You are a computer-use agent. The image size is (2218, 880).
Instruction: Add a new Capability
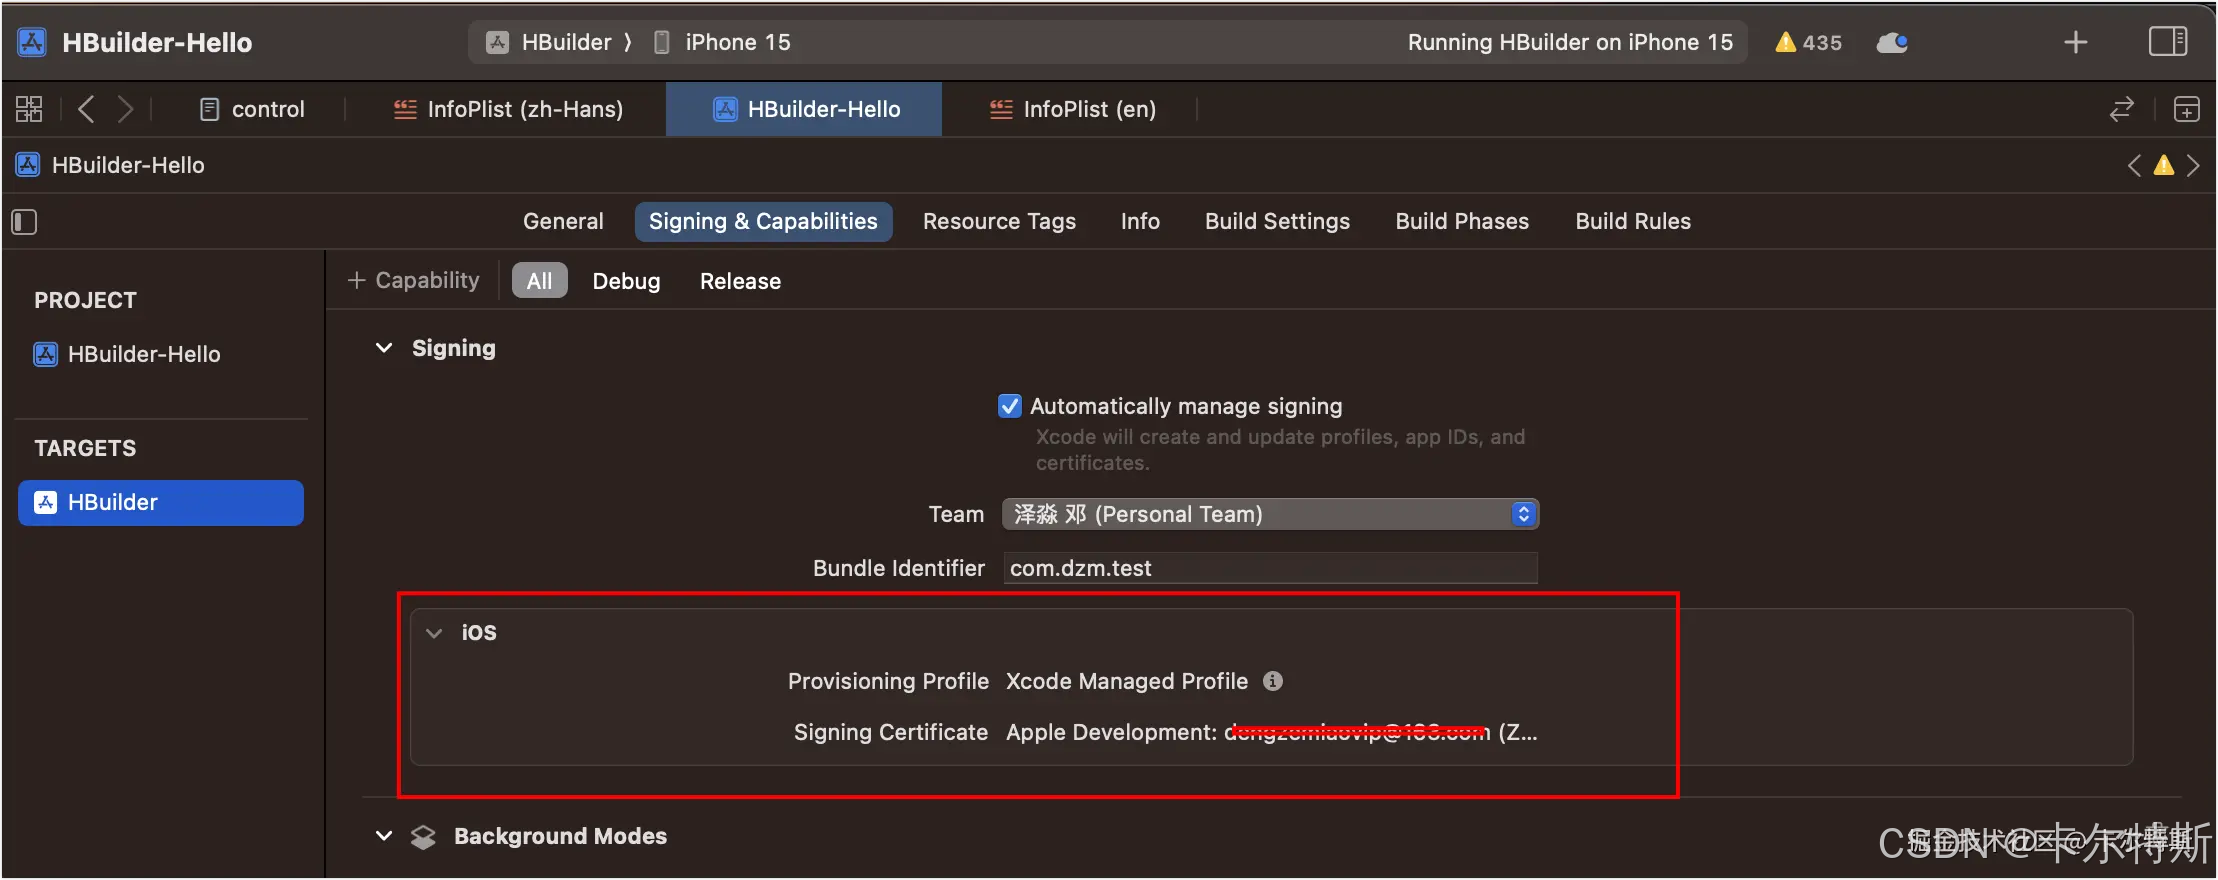(413, 280)
